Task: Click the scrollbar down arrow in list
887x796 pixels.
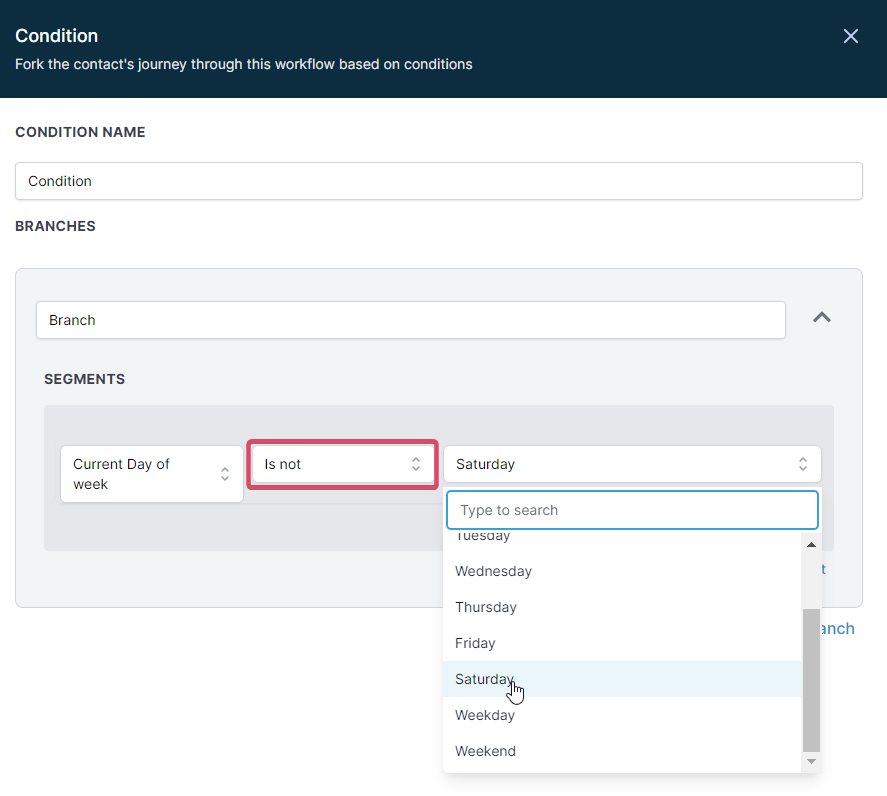Action: click(x=811, y=762)
